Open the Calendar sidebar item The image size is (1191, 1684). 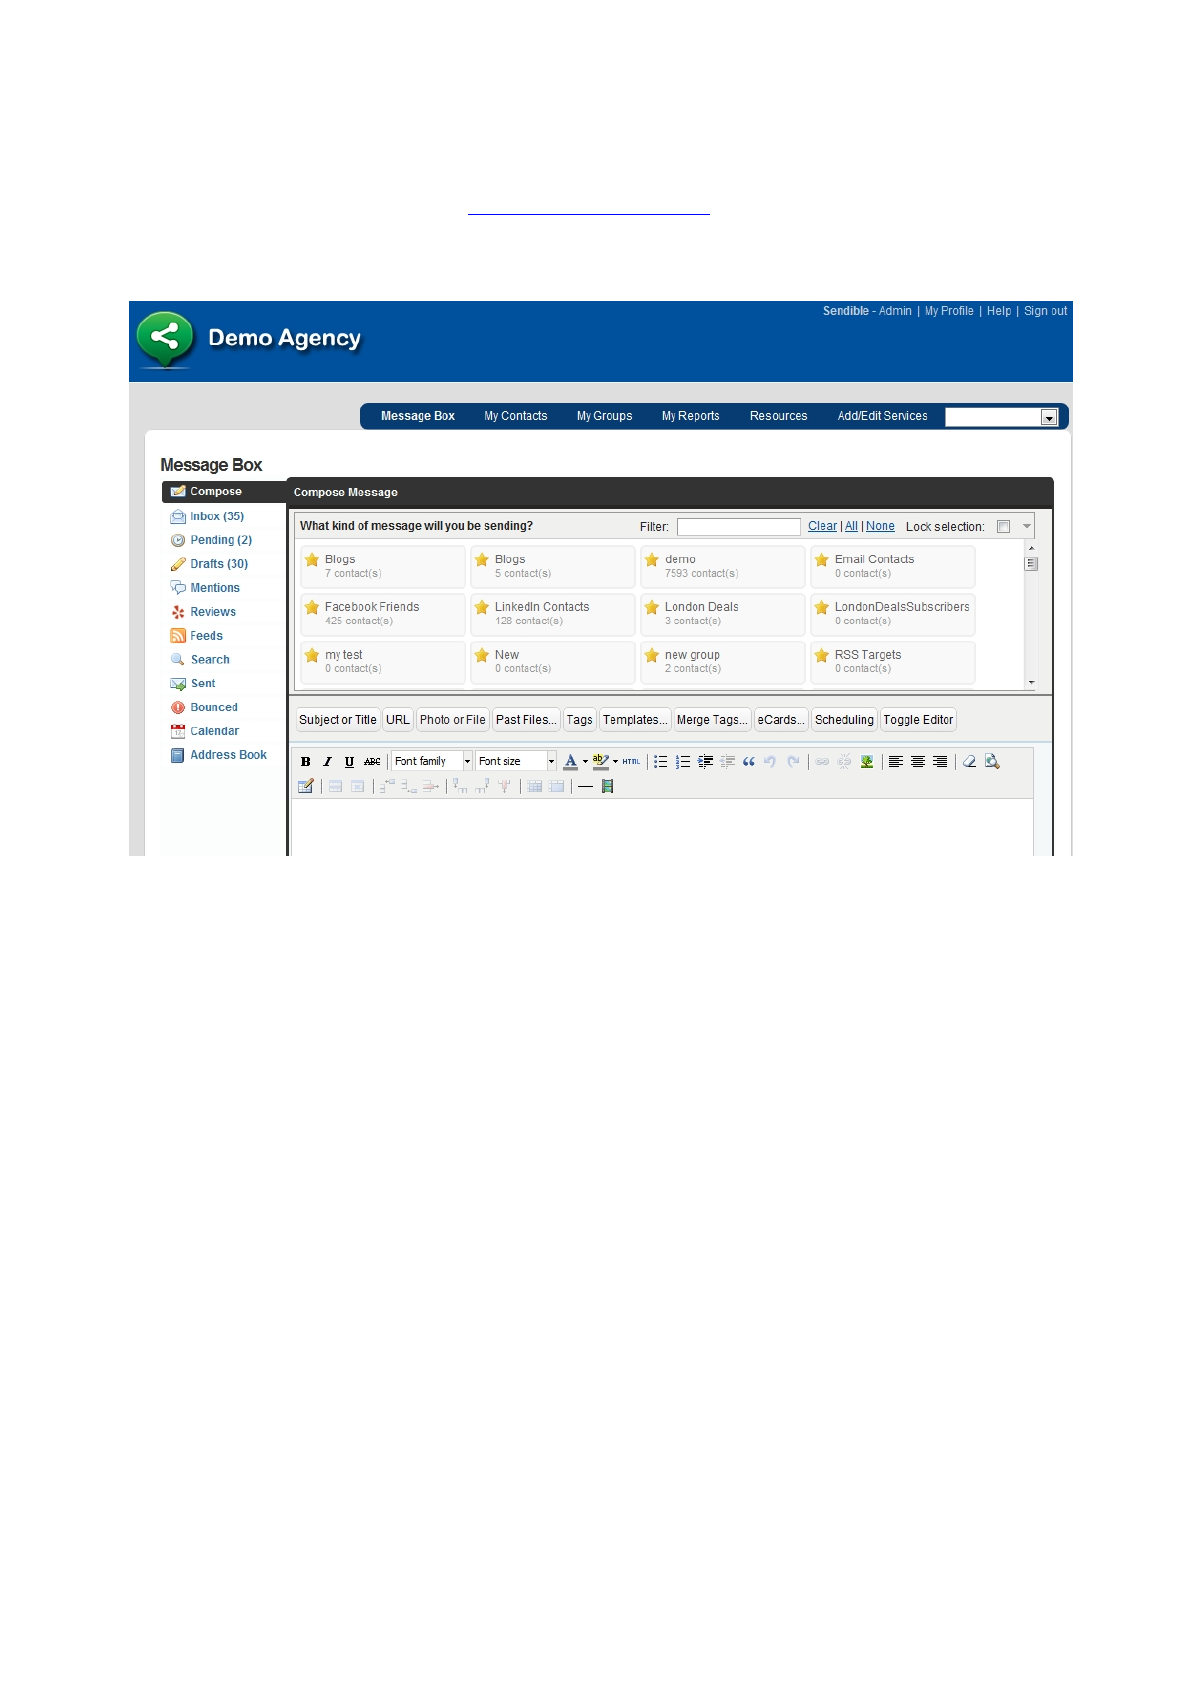[214, 732]
